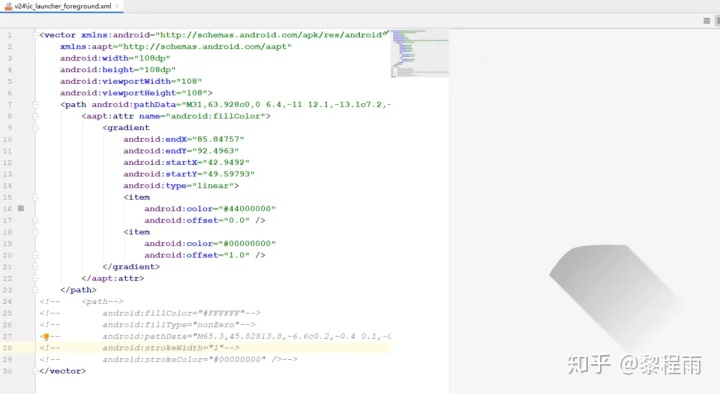Click the closing </vector> tag text
This screenshot has width=720, height=394.
pyautogui.click(x=62, y=371)
